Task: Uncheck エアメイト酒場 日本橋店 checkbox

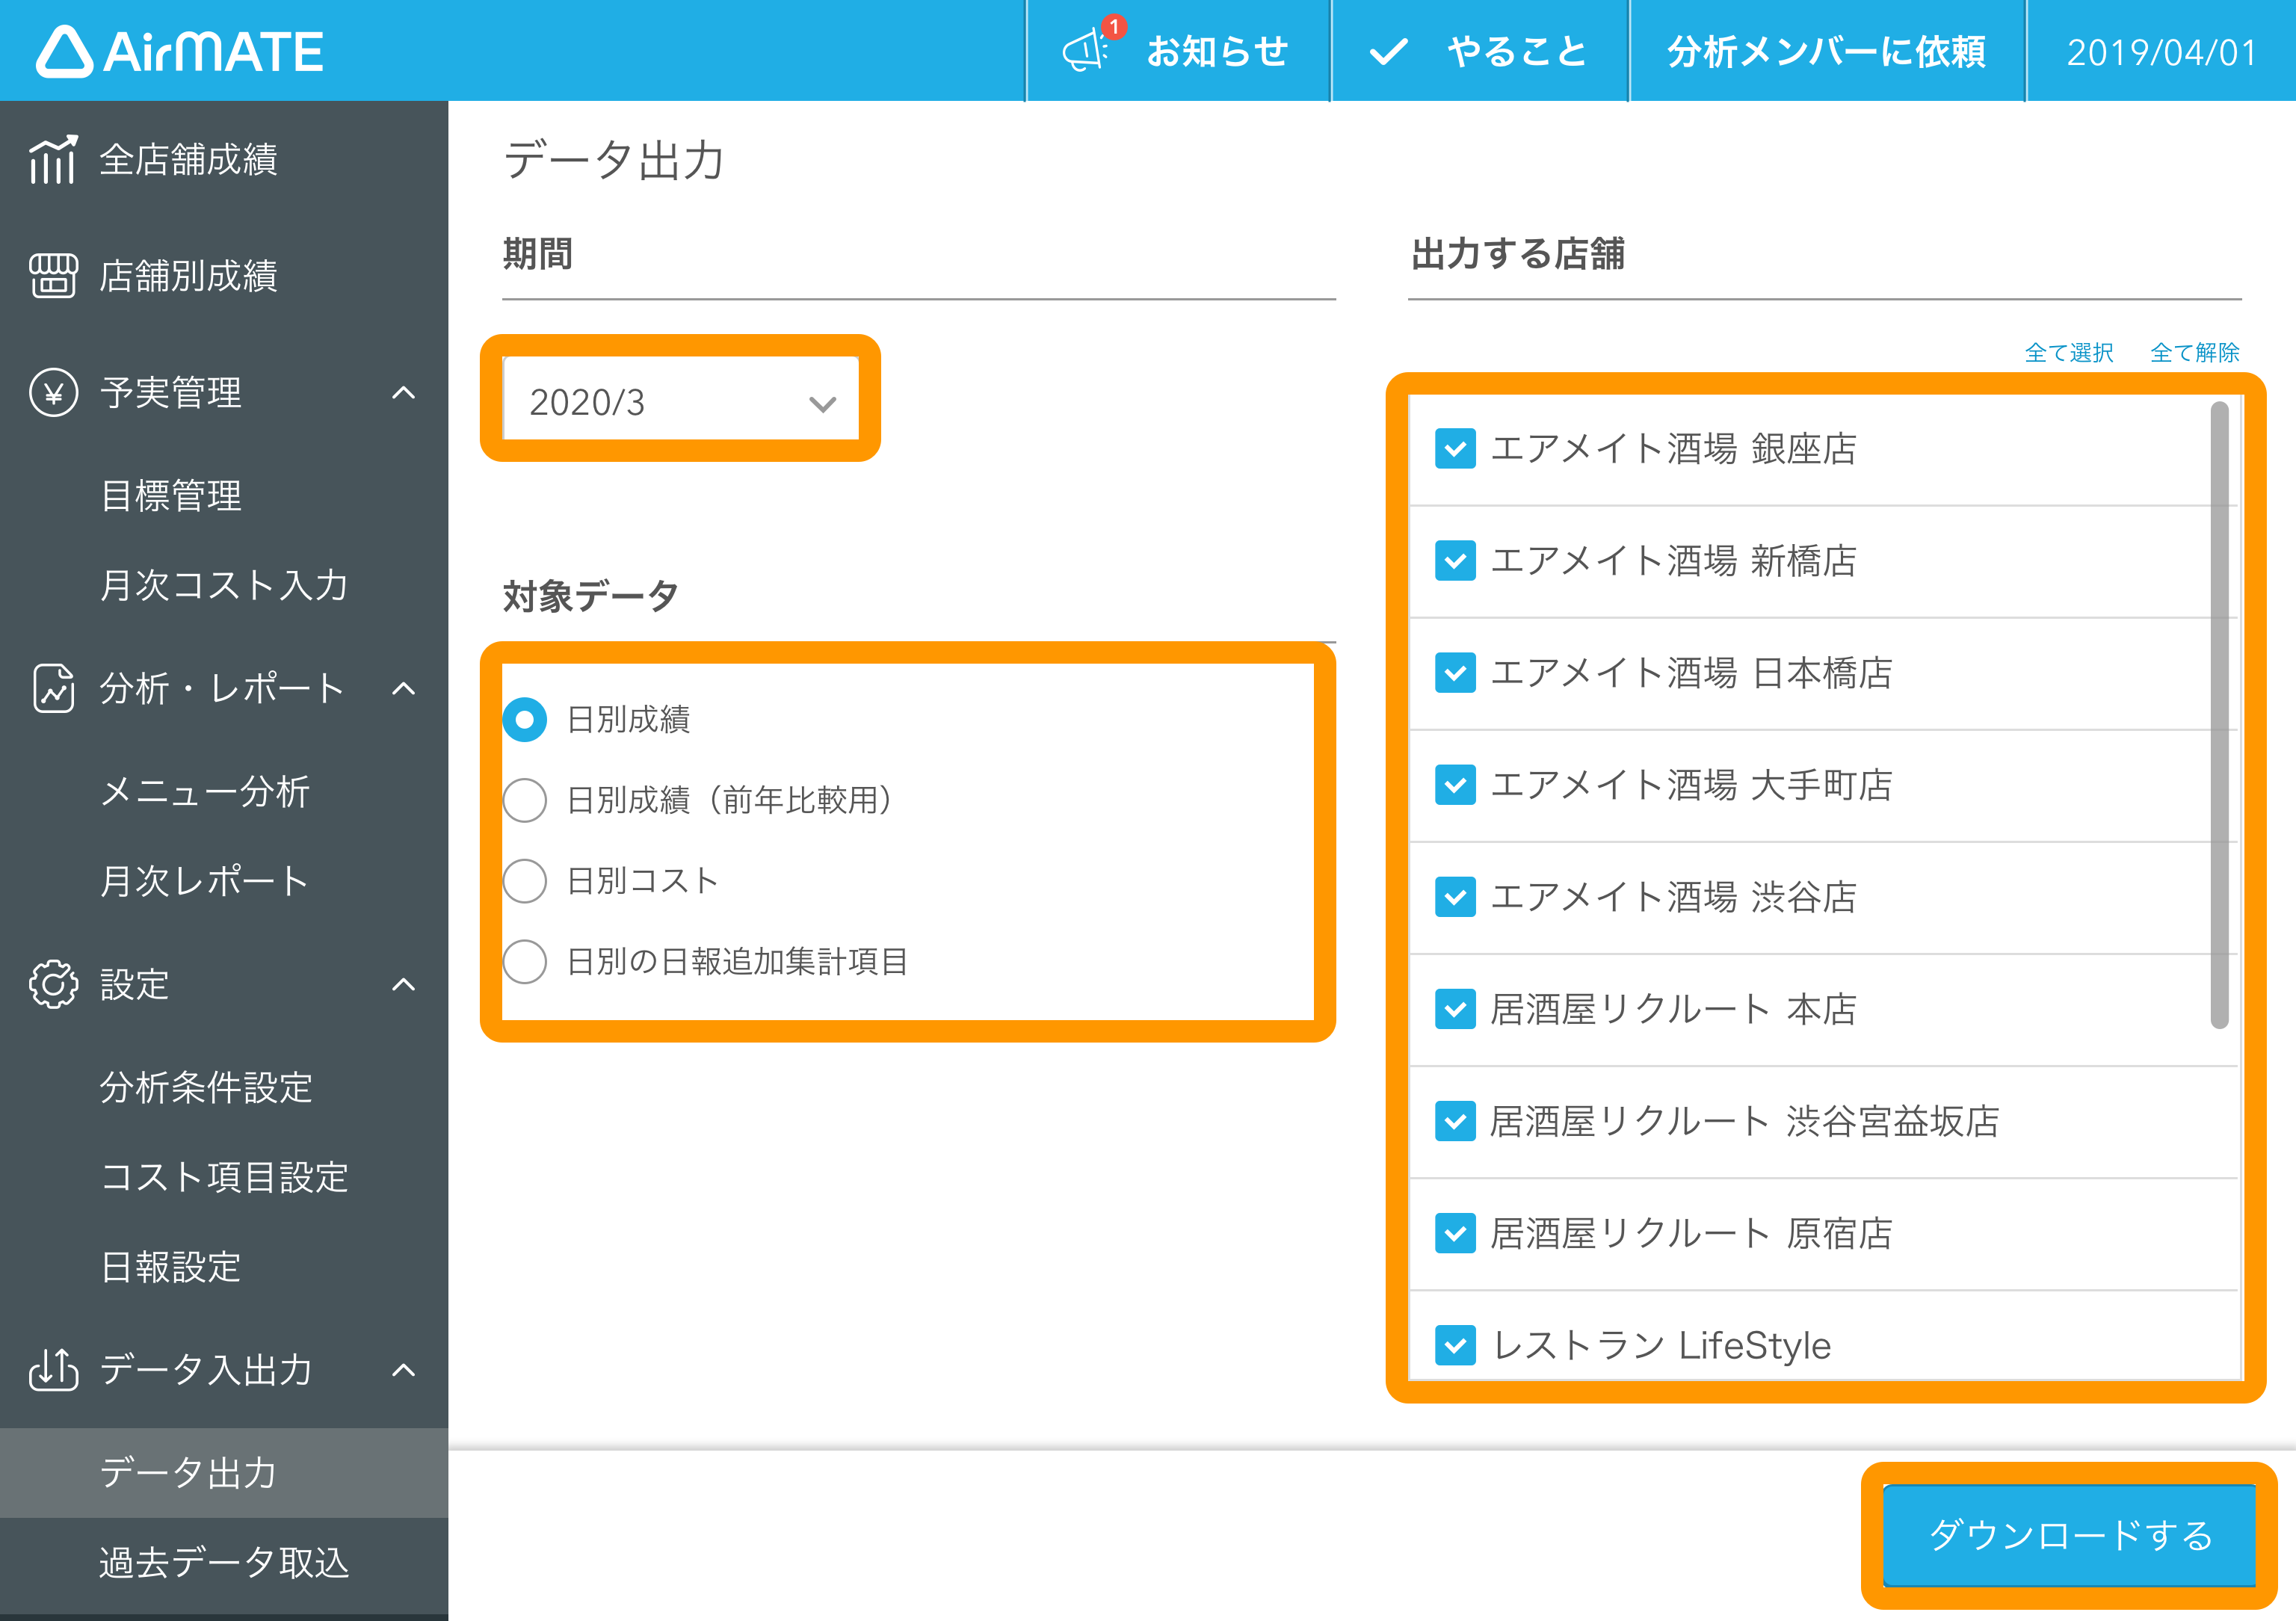Action: click(1455, 672)
